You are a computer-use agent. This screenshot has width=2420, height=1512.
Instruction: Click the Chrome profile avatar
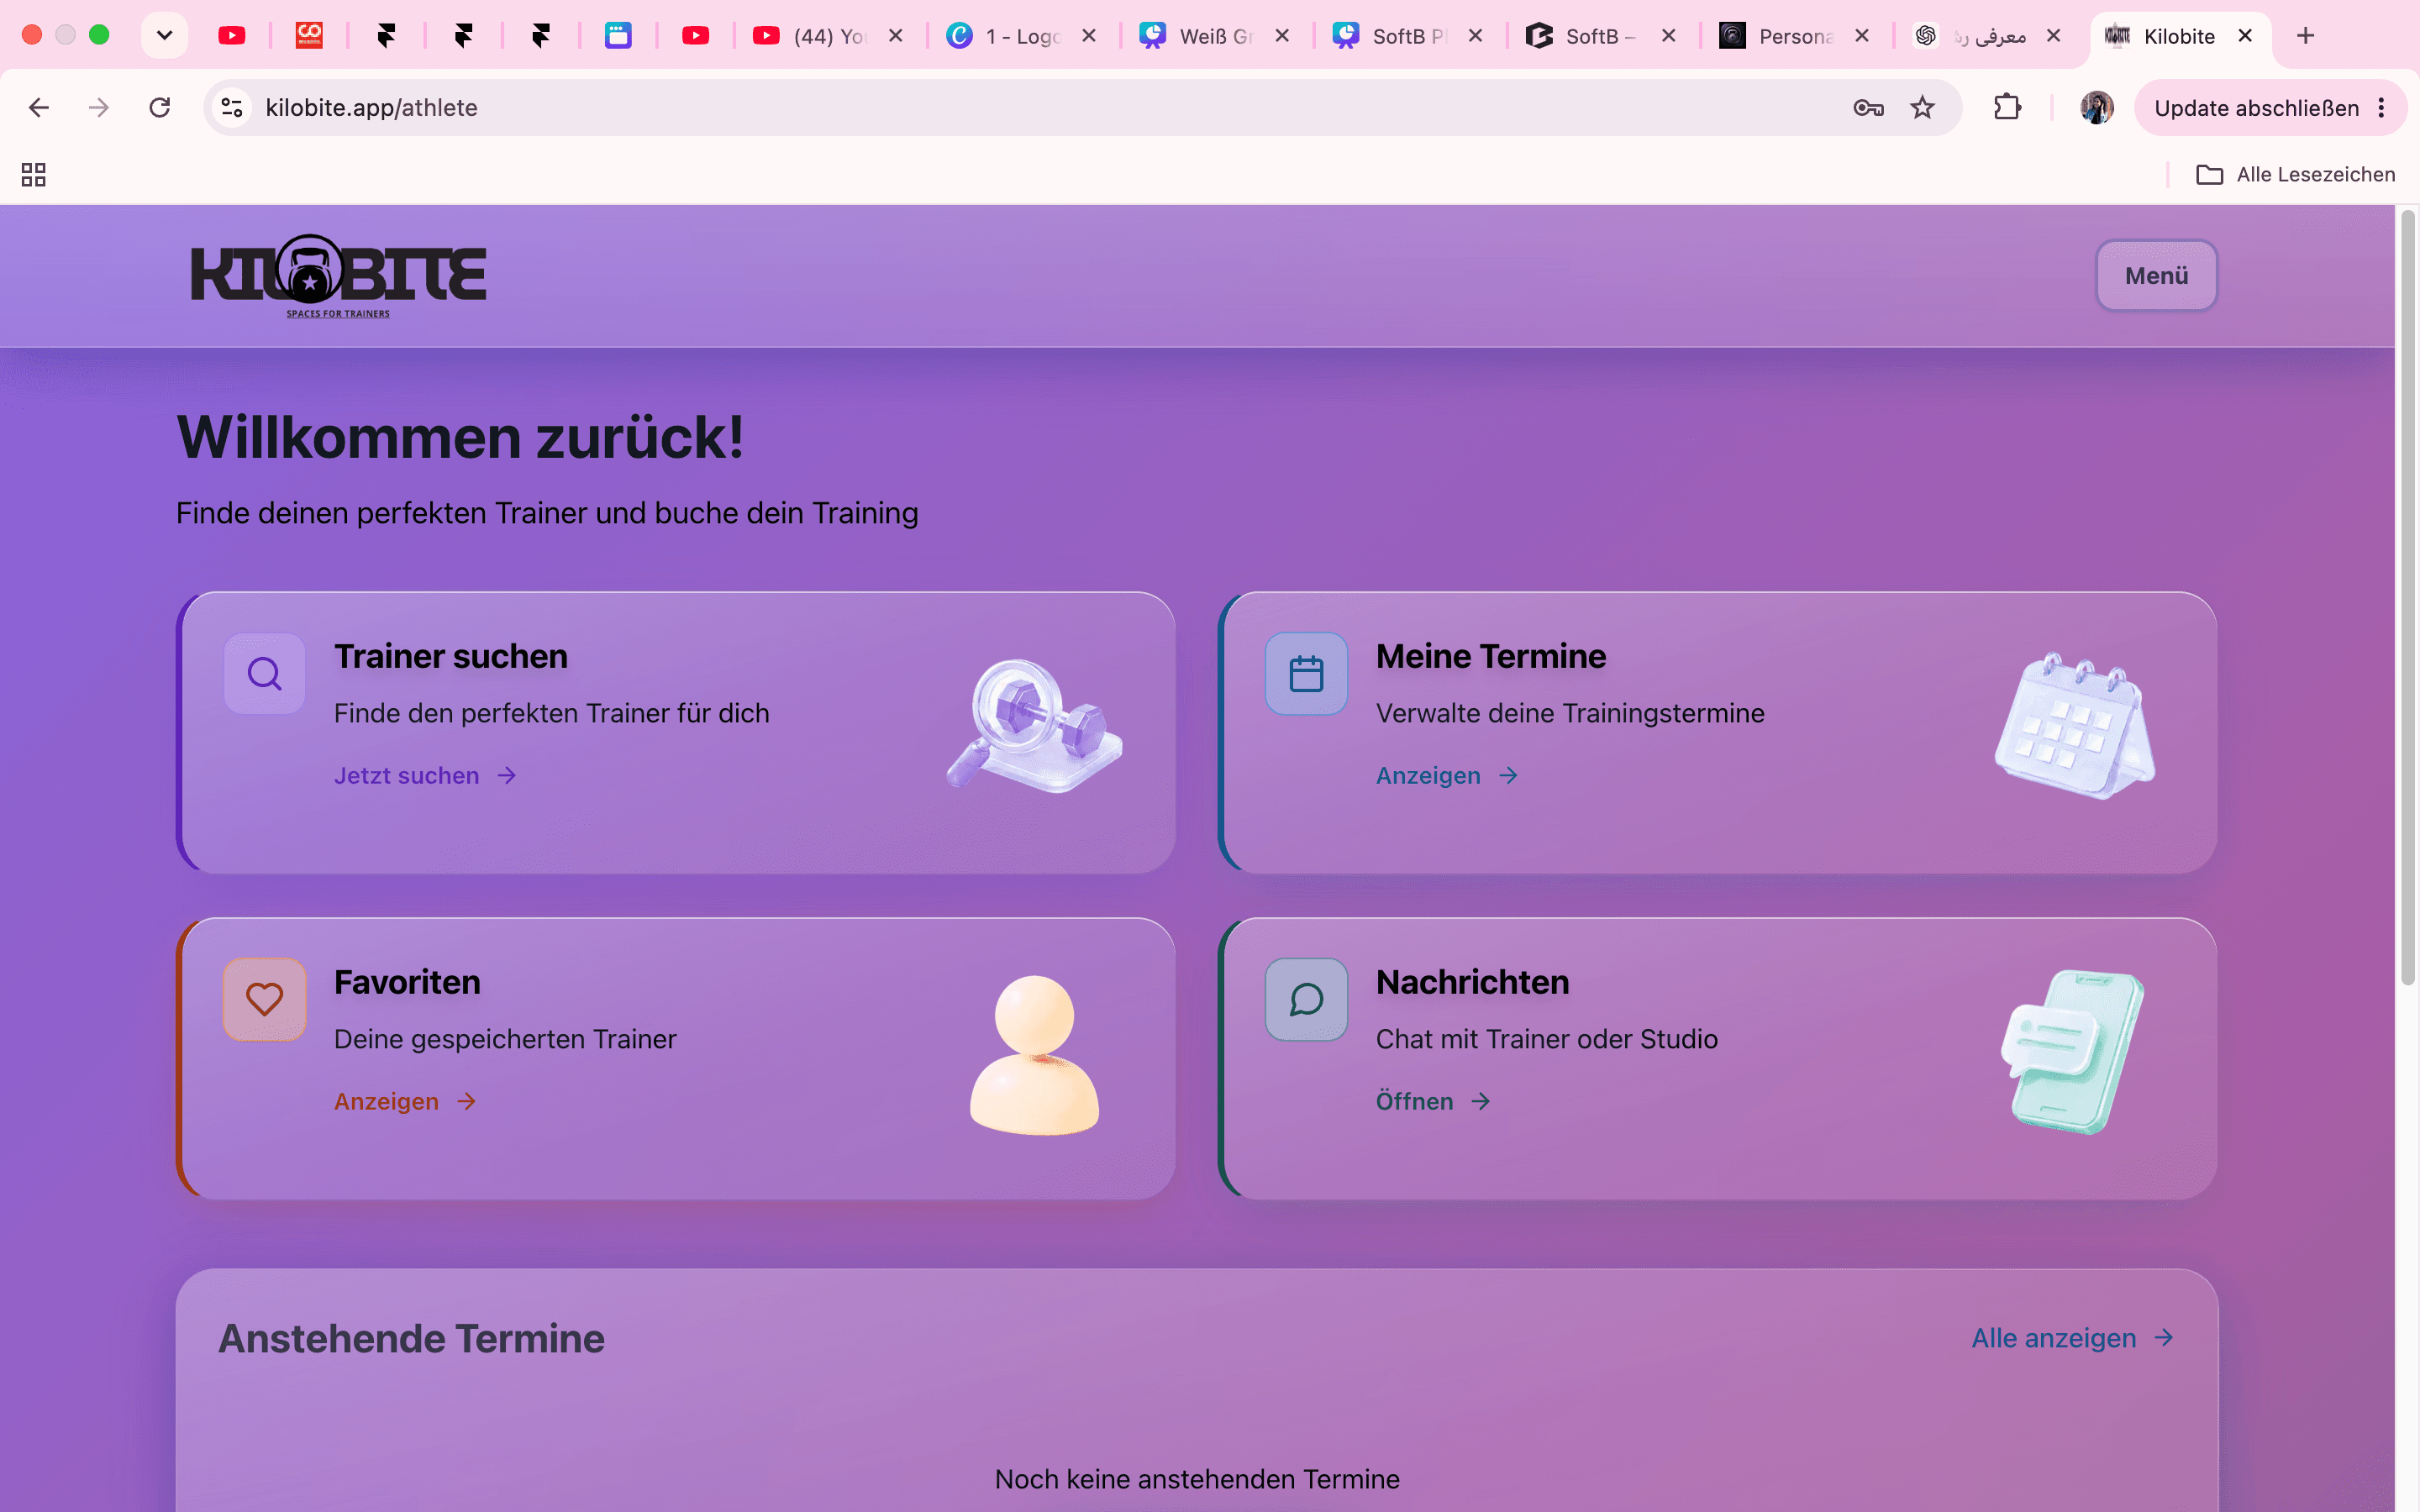pyautogui.click(x=2096, y=107)
